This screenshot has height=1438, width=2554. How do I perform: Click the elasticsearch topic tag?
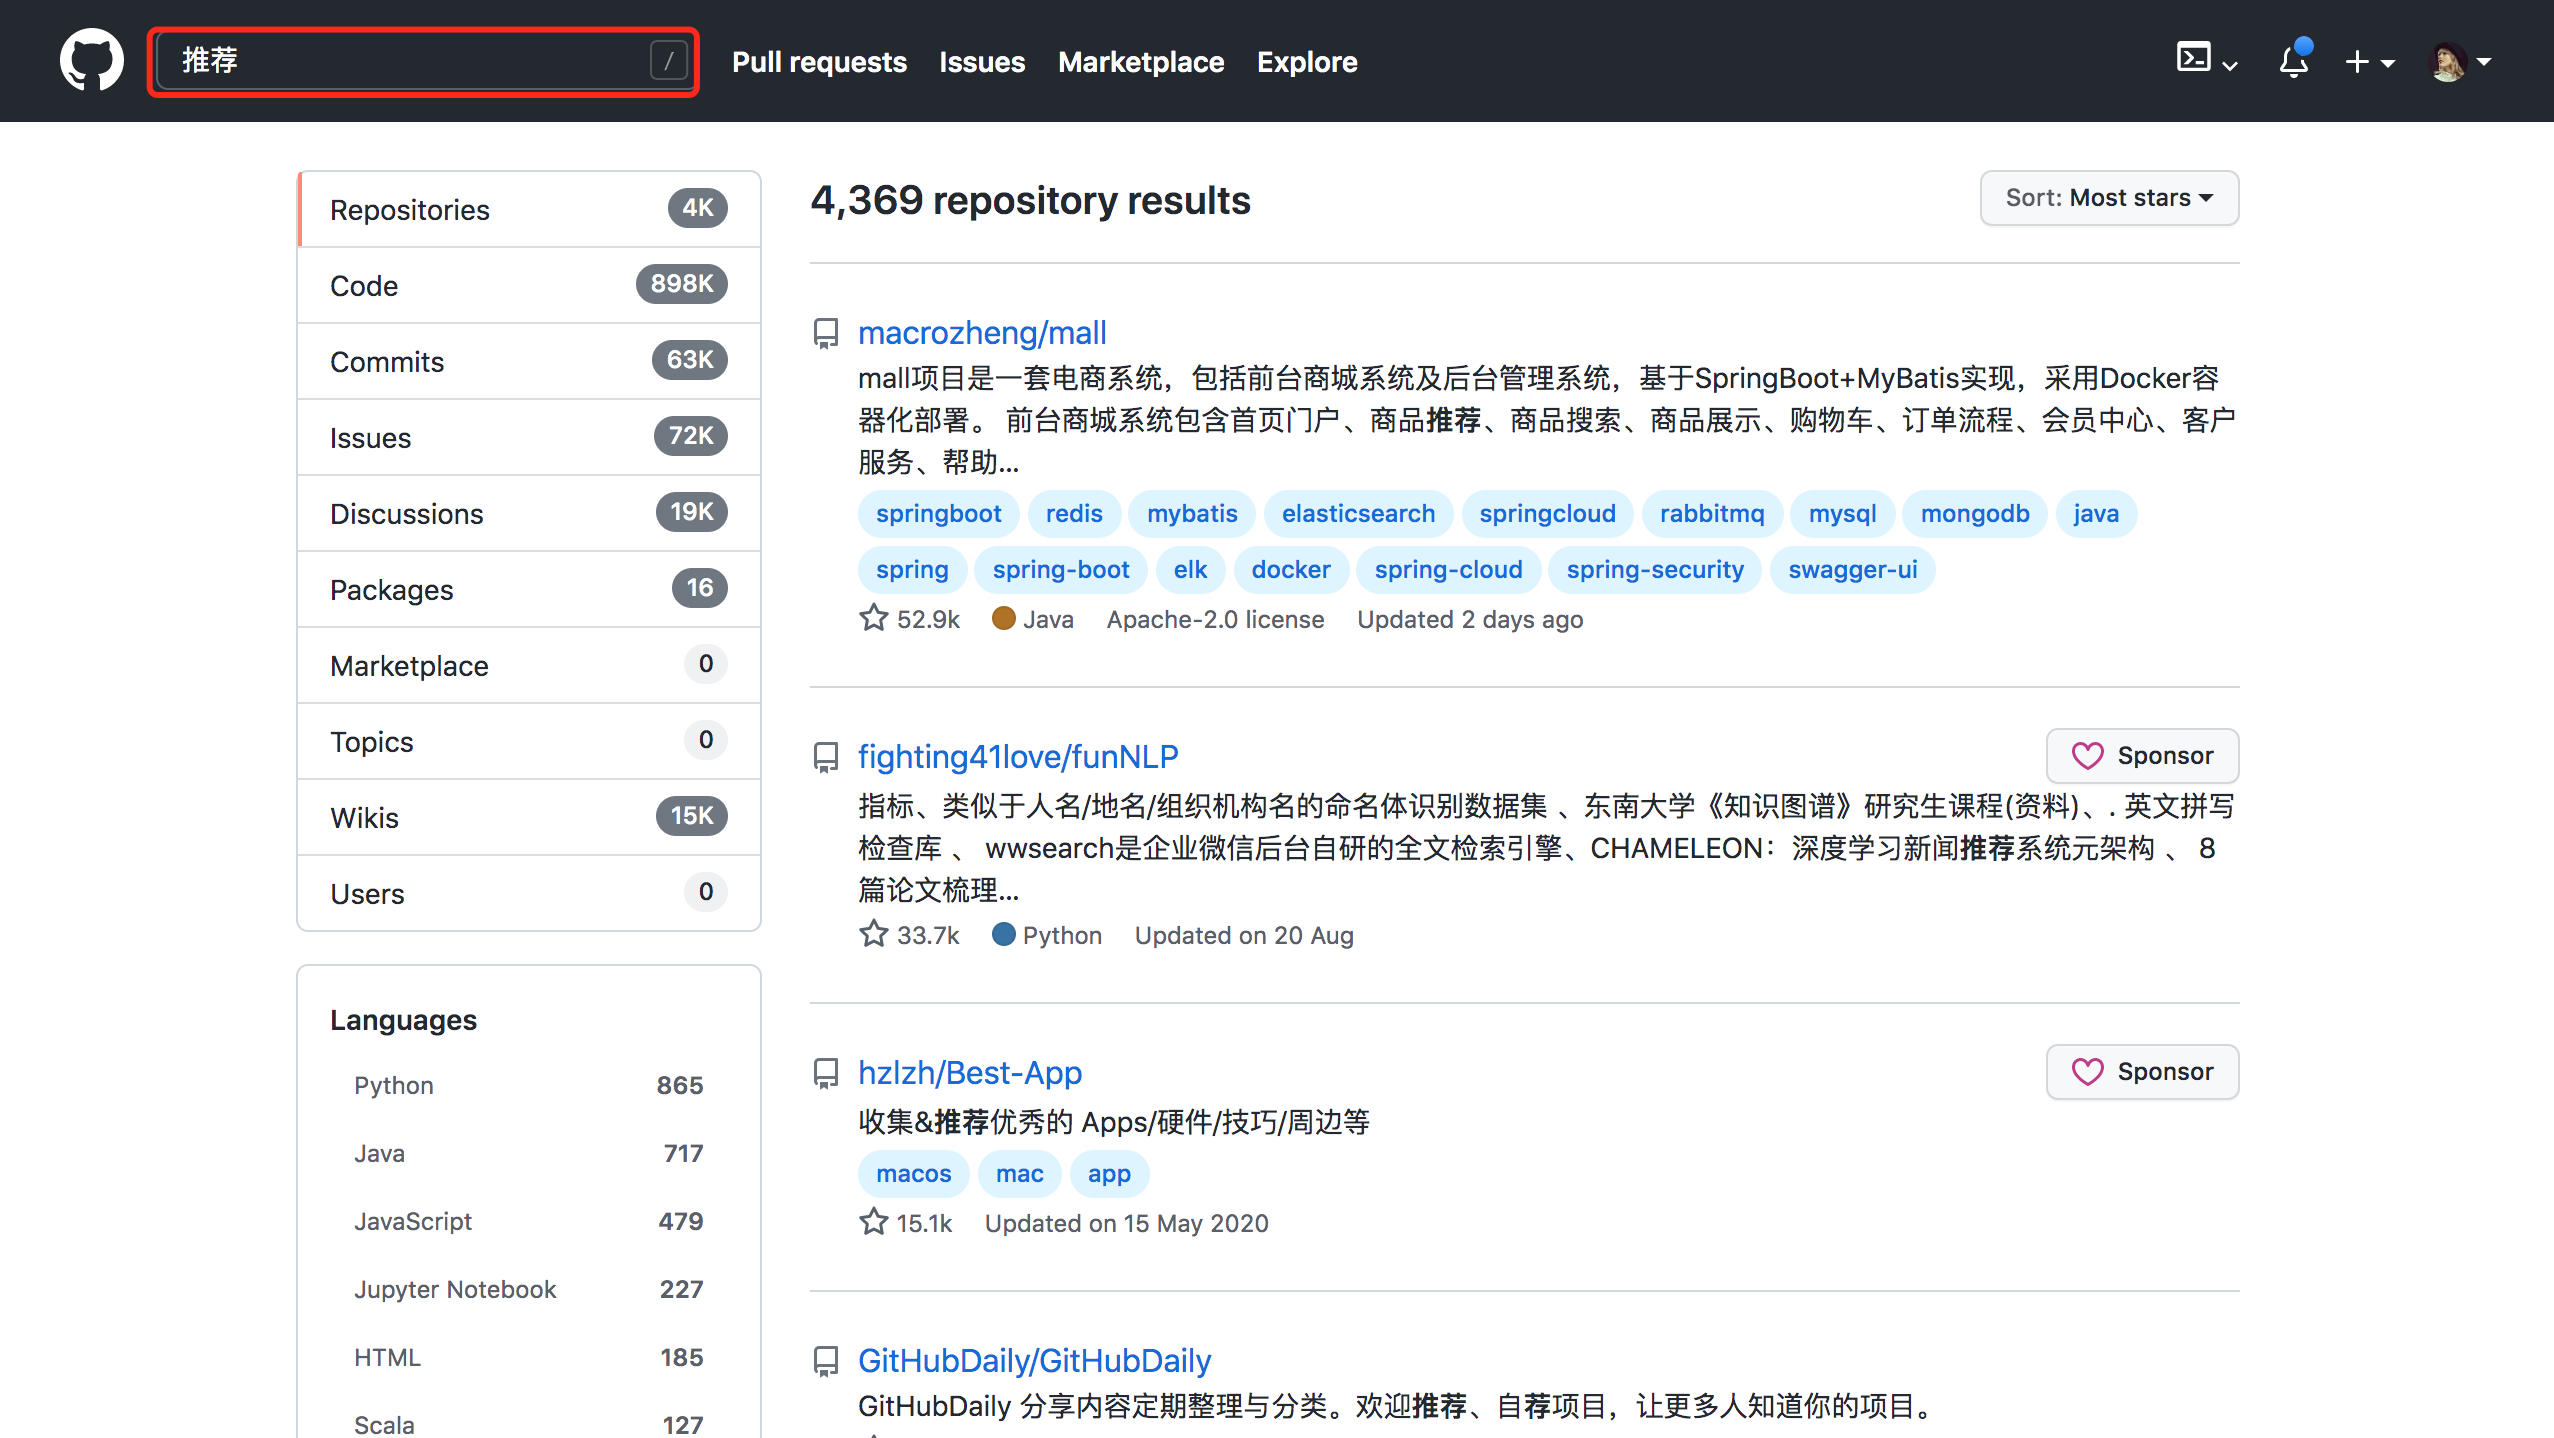(1358, 514)
